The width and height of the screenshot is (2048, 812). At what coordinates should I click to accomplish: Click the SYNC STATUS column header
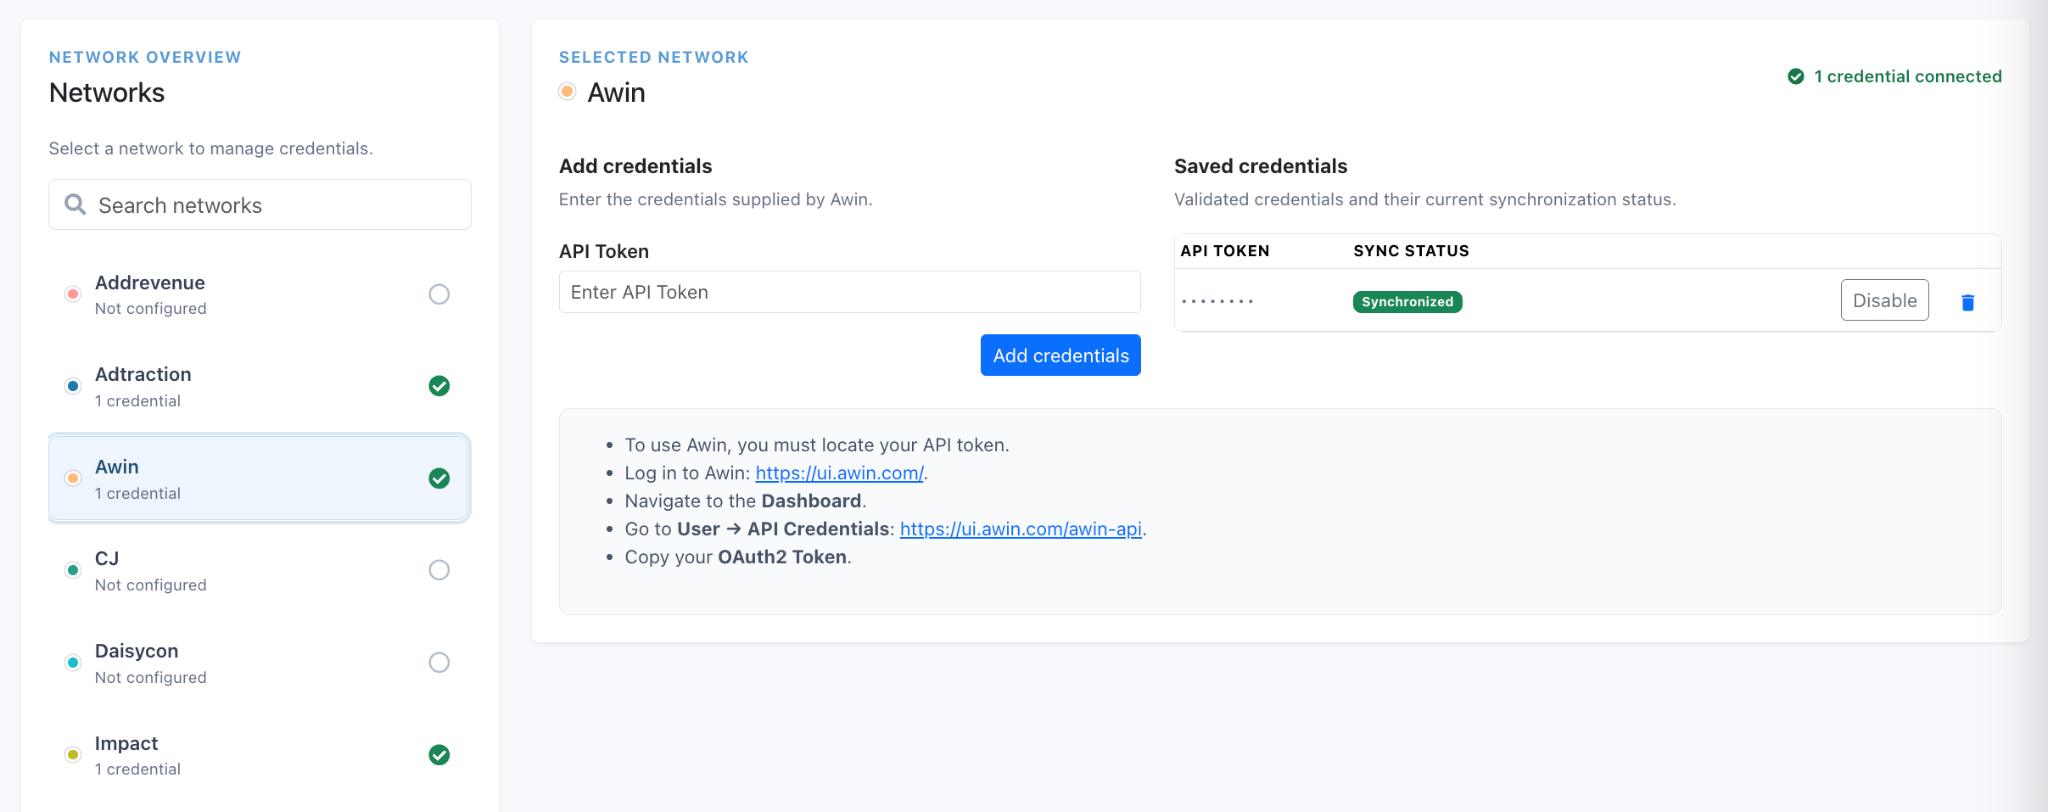(x=1411, y=251)
